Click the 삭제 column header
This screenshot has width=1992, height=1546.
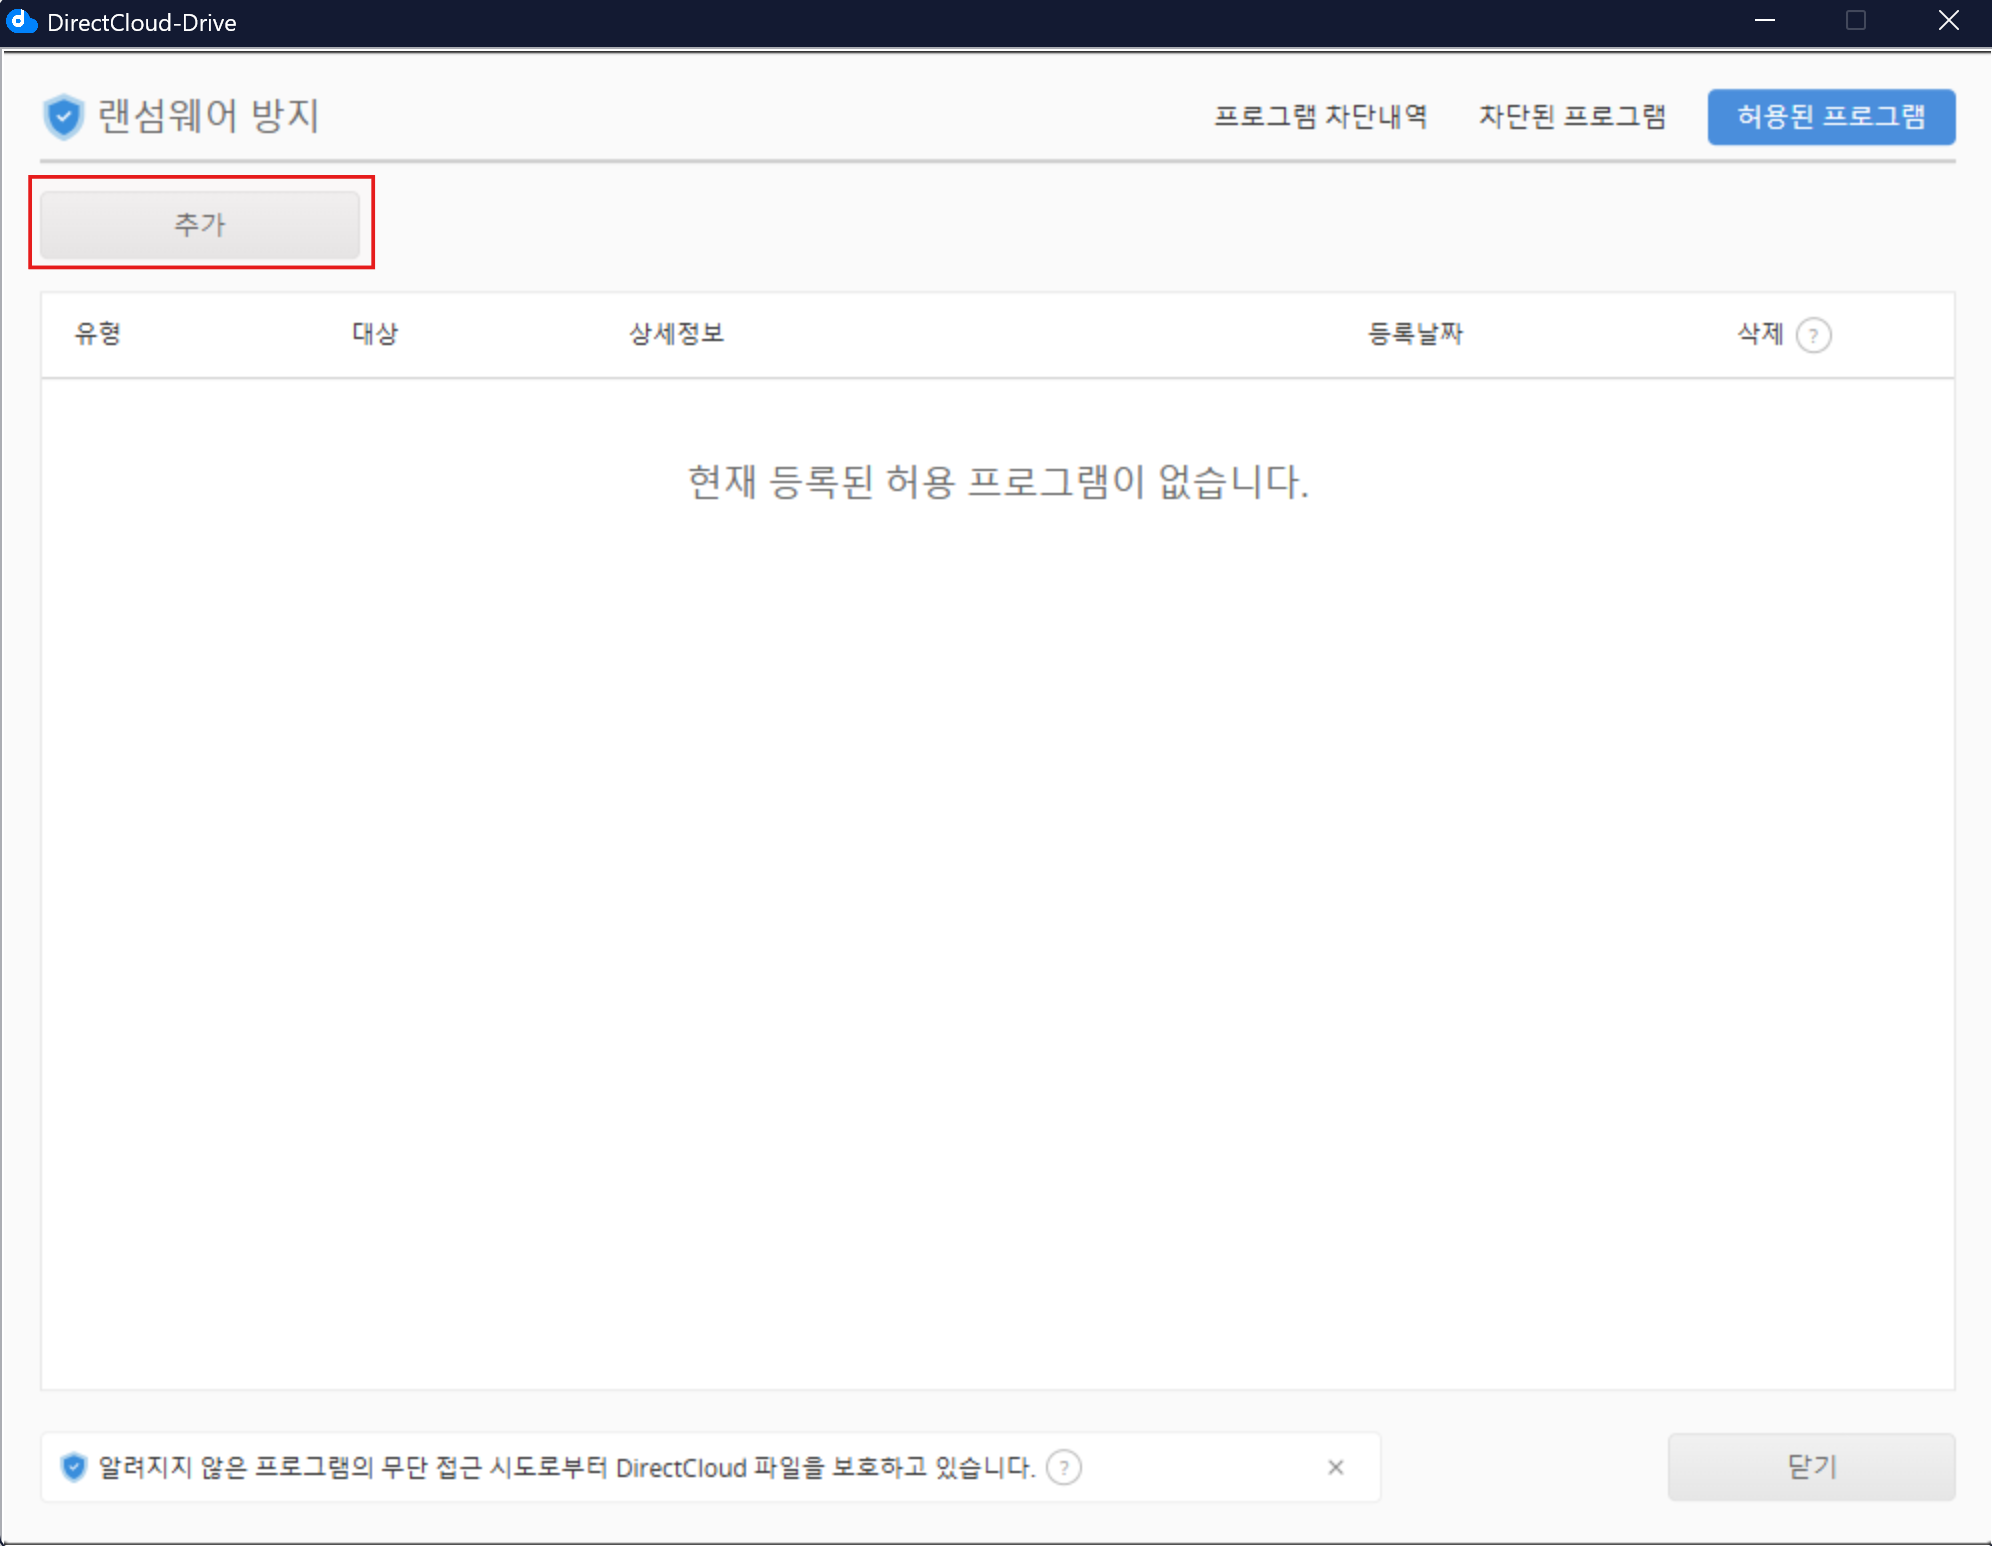point(1760,334)
